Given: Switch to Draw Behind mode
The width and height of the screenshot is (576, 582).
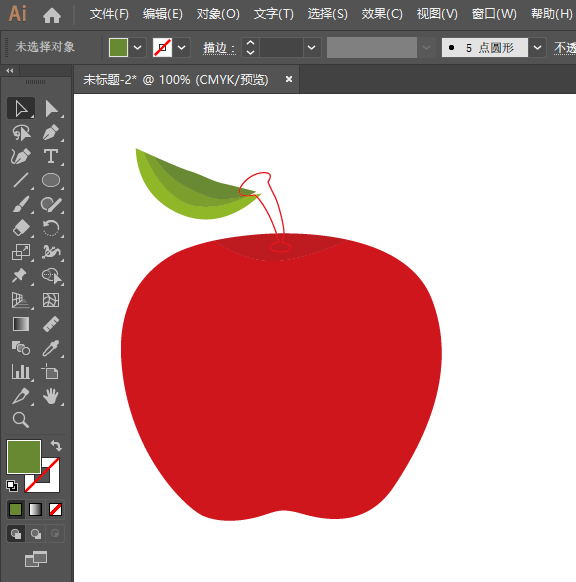Looking at the screenshot, I should 36,534.
